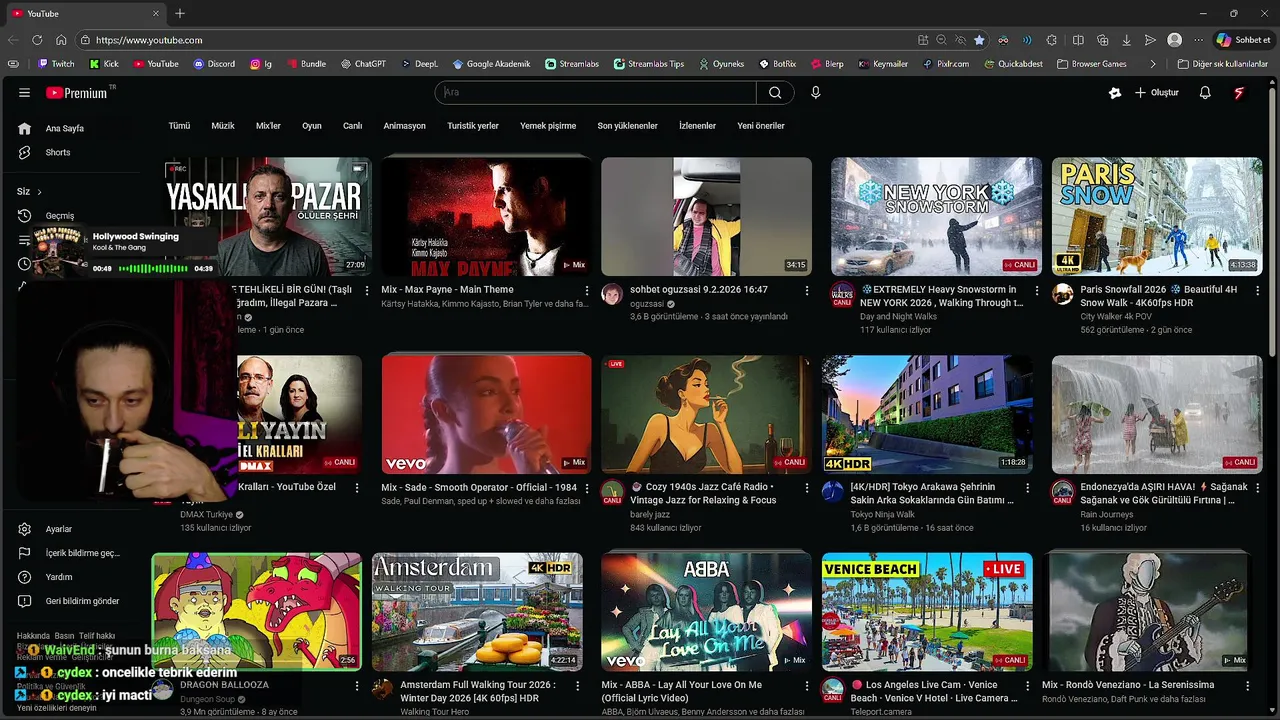Select the Oyun filter chip
Viewport: 1280px width, 720px height.
(312, 126)
